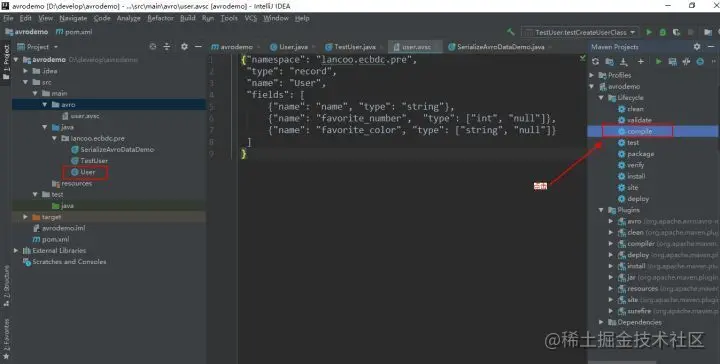The image size is (720, 364).
Task: Expand the target folder
Action: click(26, 217)
